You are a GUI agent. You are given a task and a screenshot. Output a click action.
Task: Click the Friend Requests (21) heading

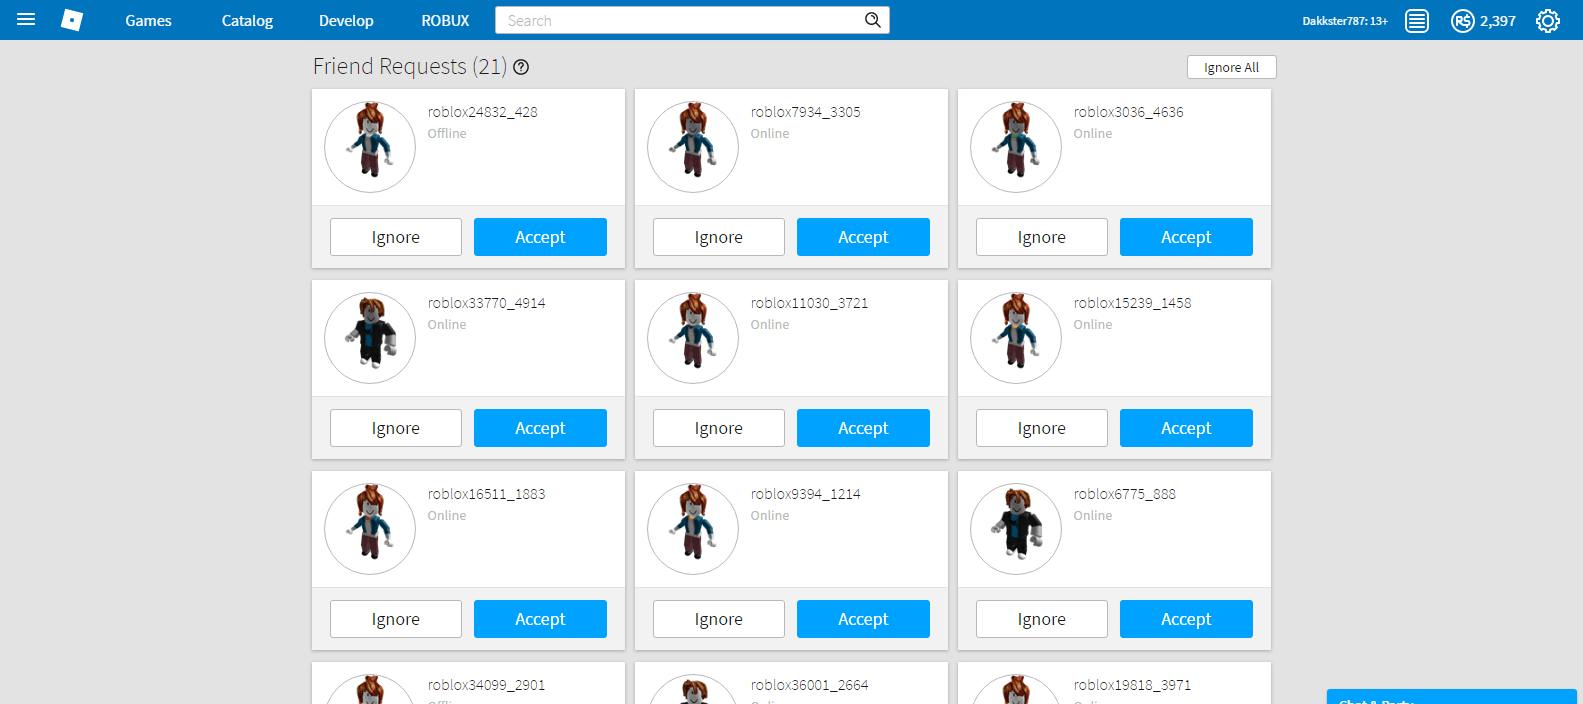410,66
